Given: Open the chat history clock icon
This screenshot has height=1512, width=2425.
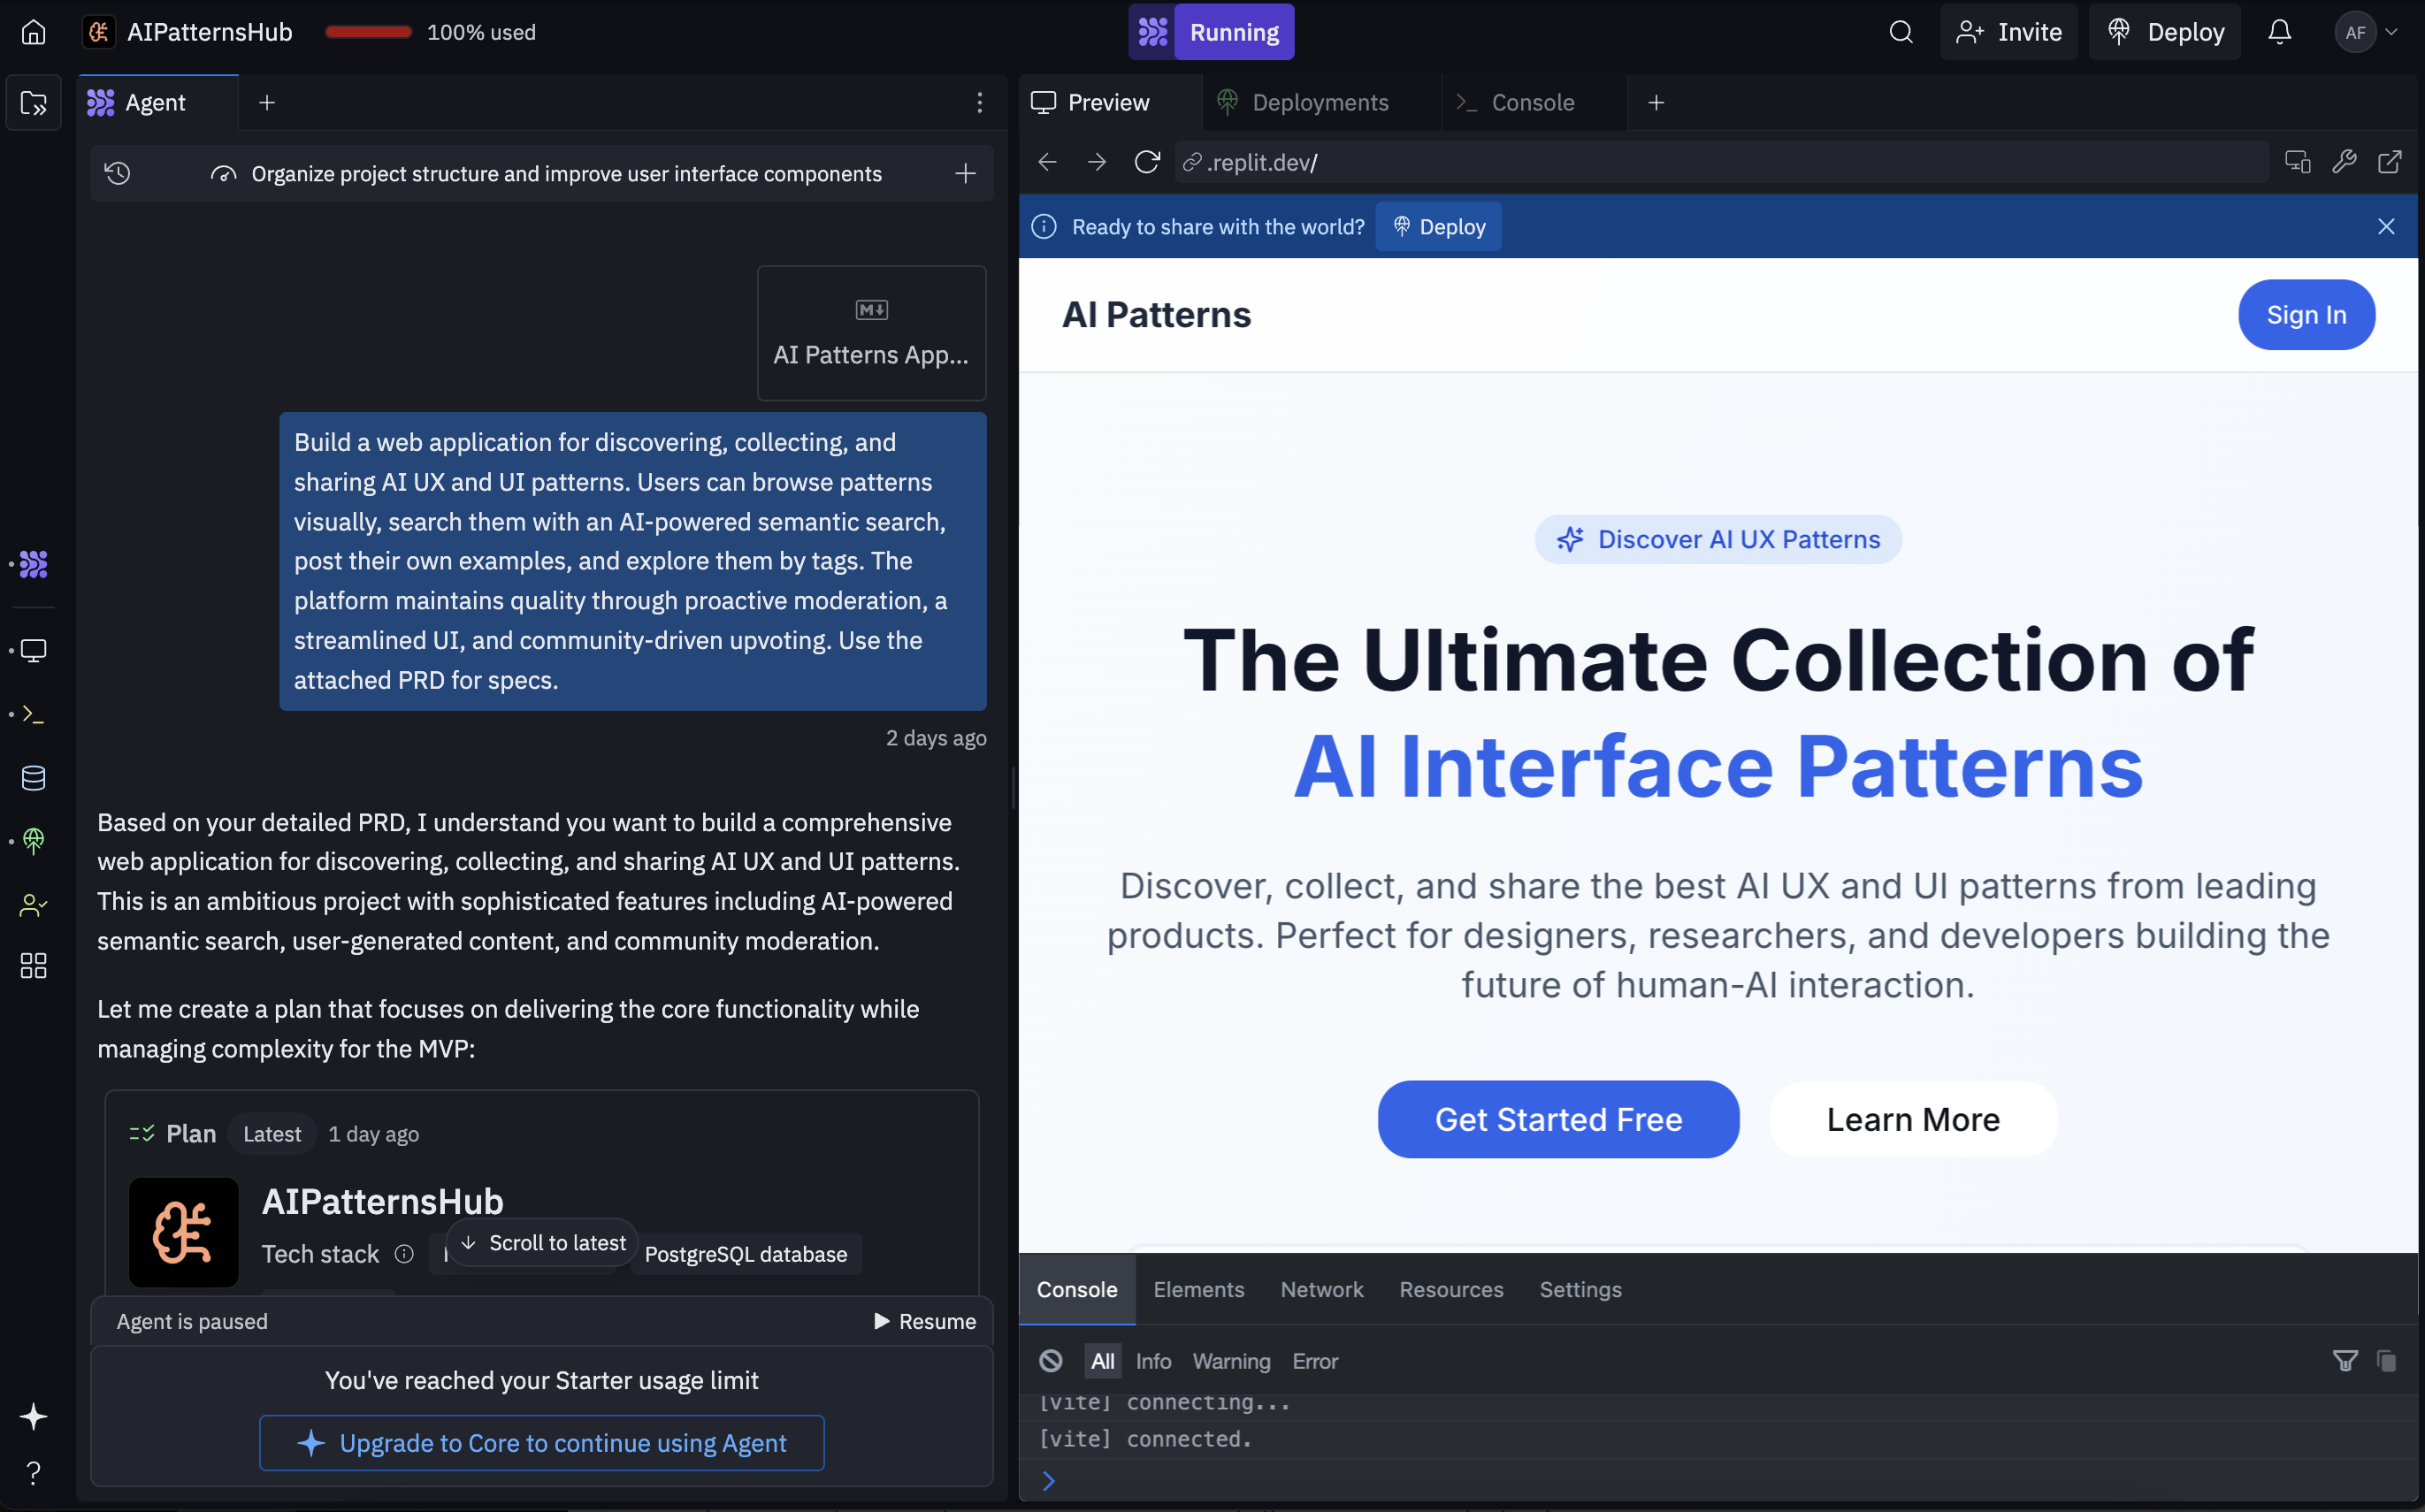Looking at the screenshot, I should click(118, 174).
